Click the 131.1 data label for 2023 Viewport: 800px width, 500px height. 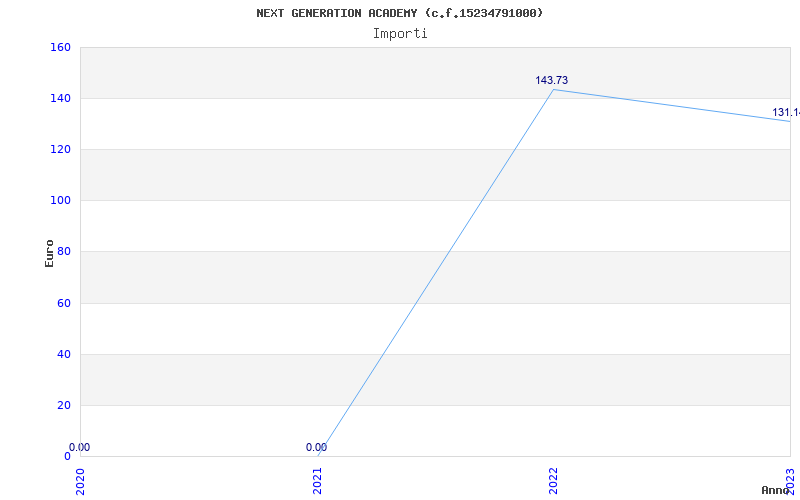coord(786,112)
